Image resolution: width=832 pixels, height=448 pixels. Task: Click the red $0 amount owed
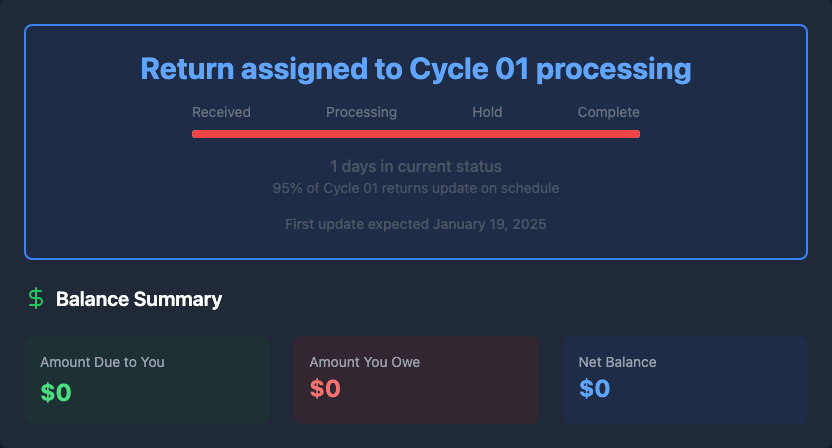click(325, 389)
